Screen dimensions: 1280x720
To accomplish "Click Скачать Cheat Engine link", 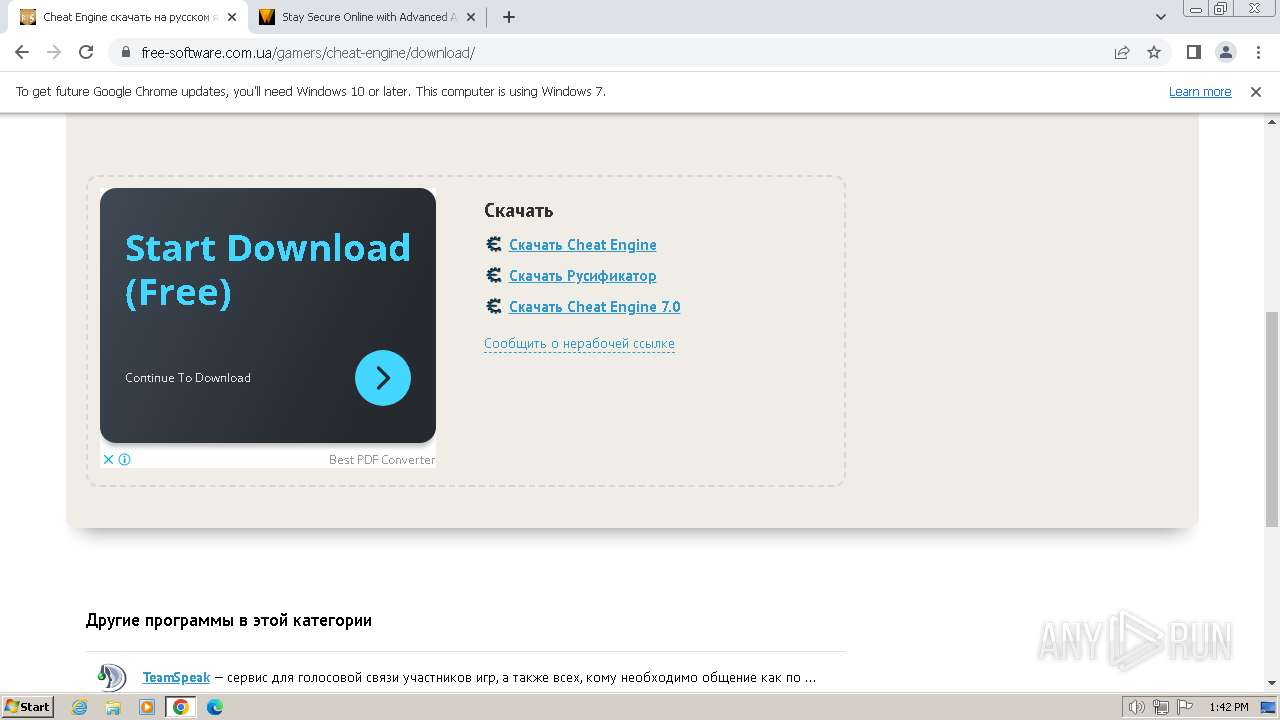I will [583, 244].
